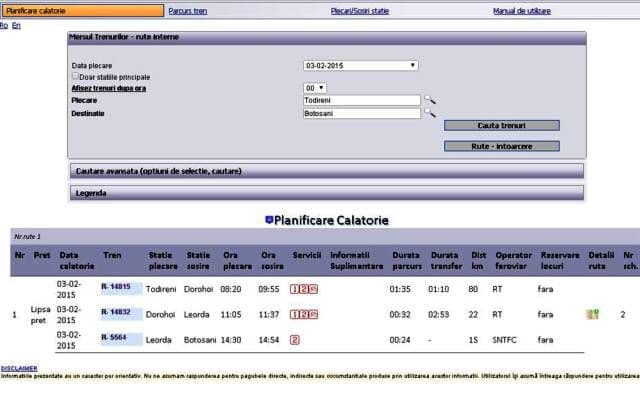The height and width of the screenshot is (396, 640).
Task: Click the Lipsa pret cell
Action: [40, 315]
